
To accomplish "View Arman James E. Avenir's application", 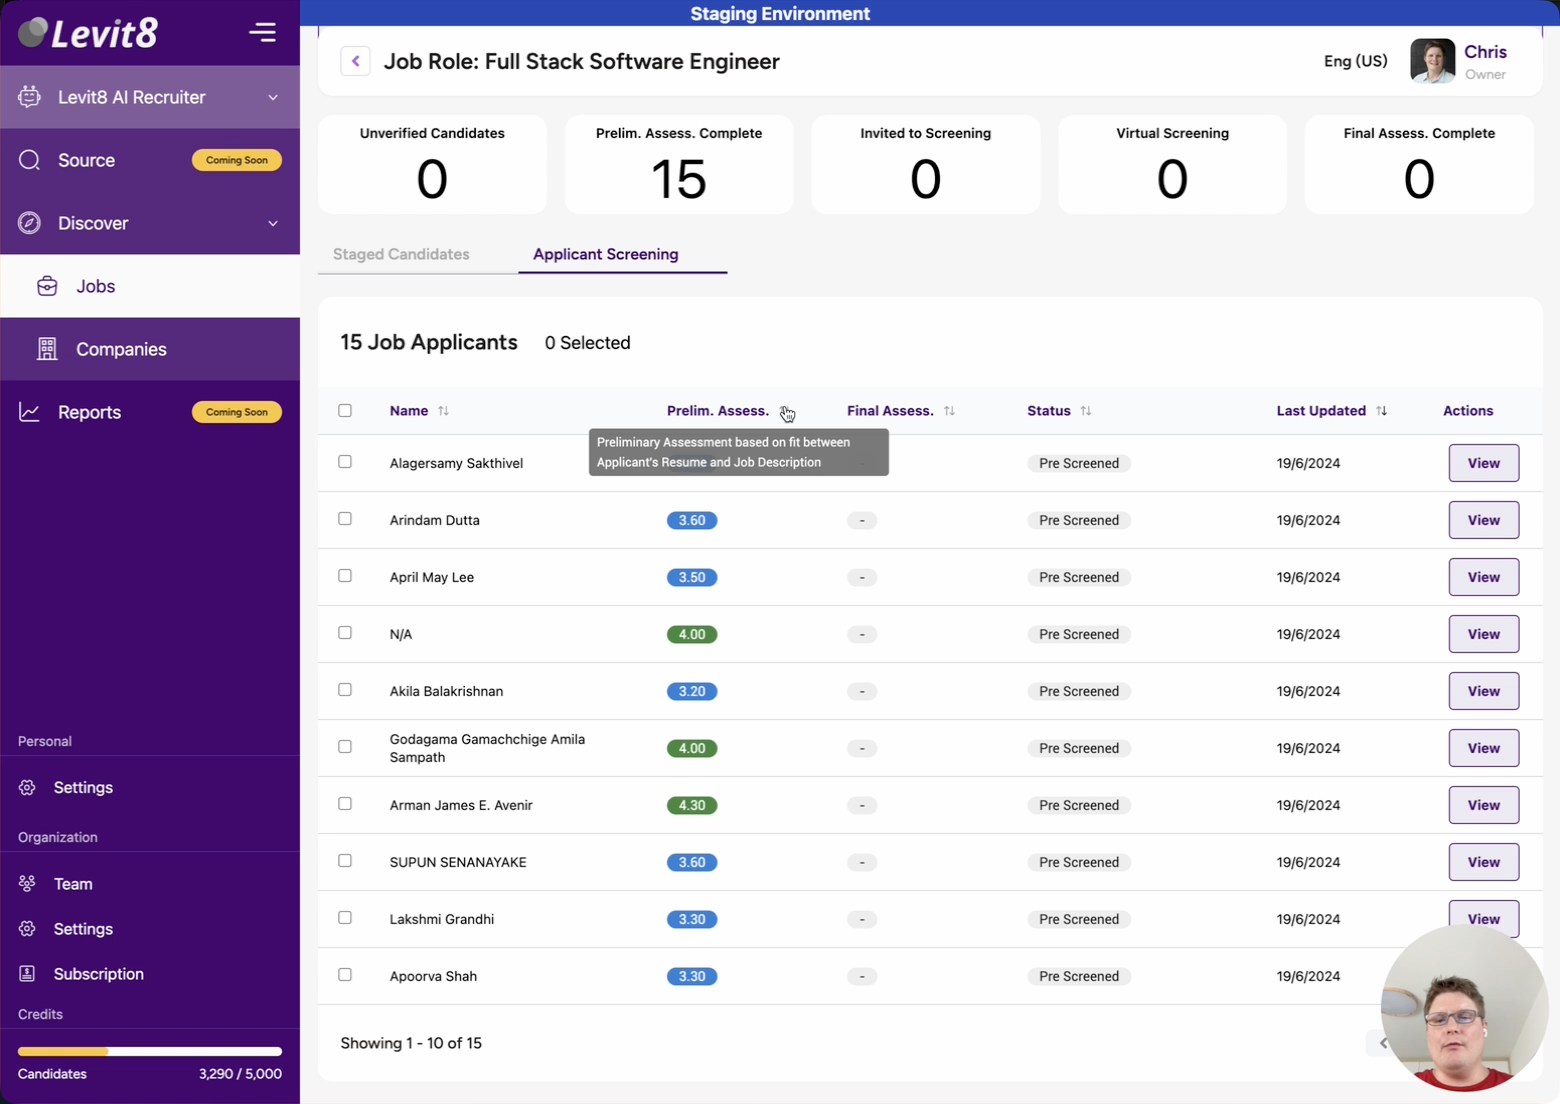I will 1483,805.
